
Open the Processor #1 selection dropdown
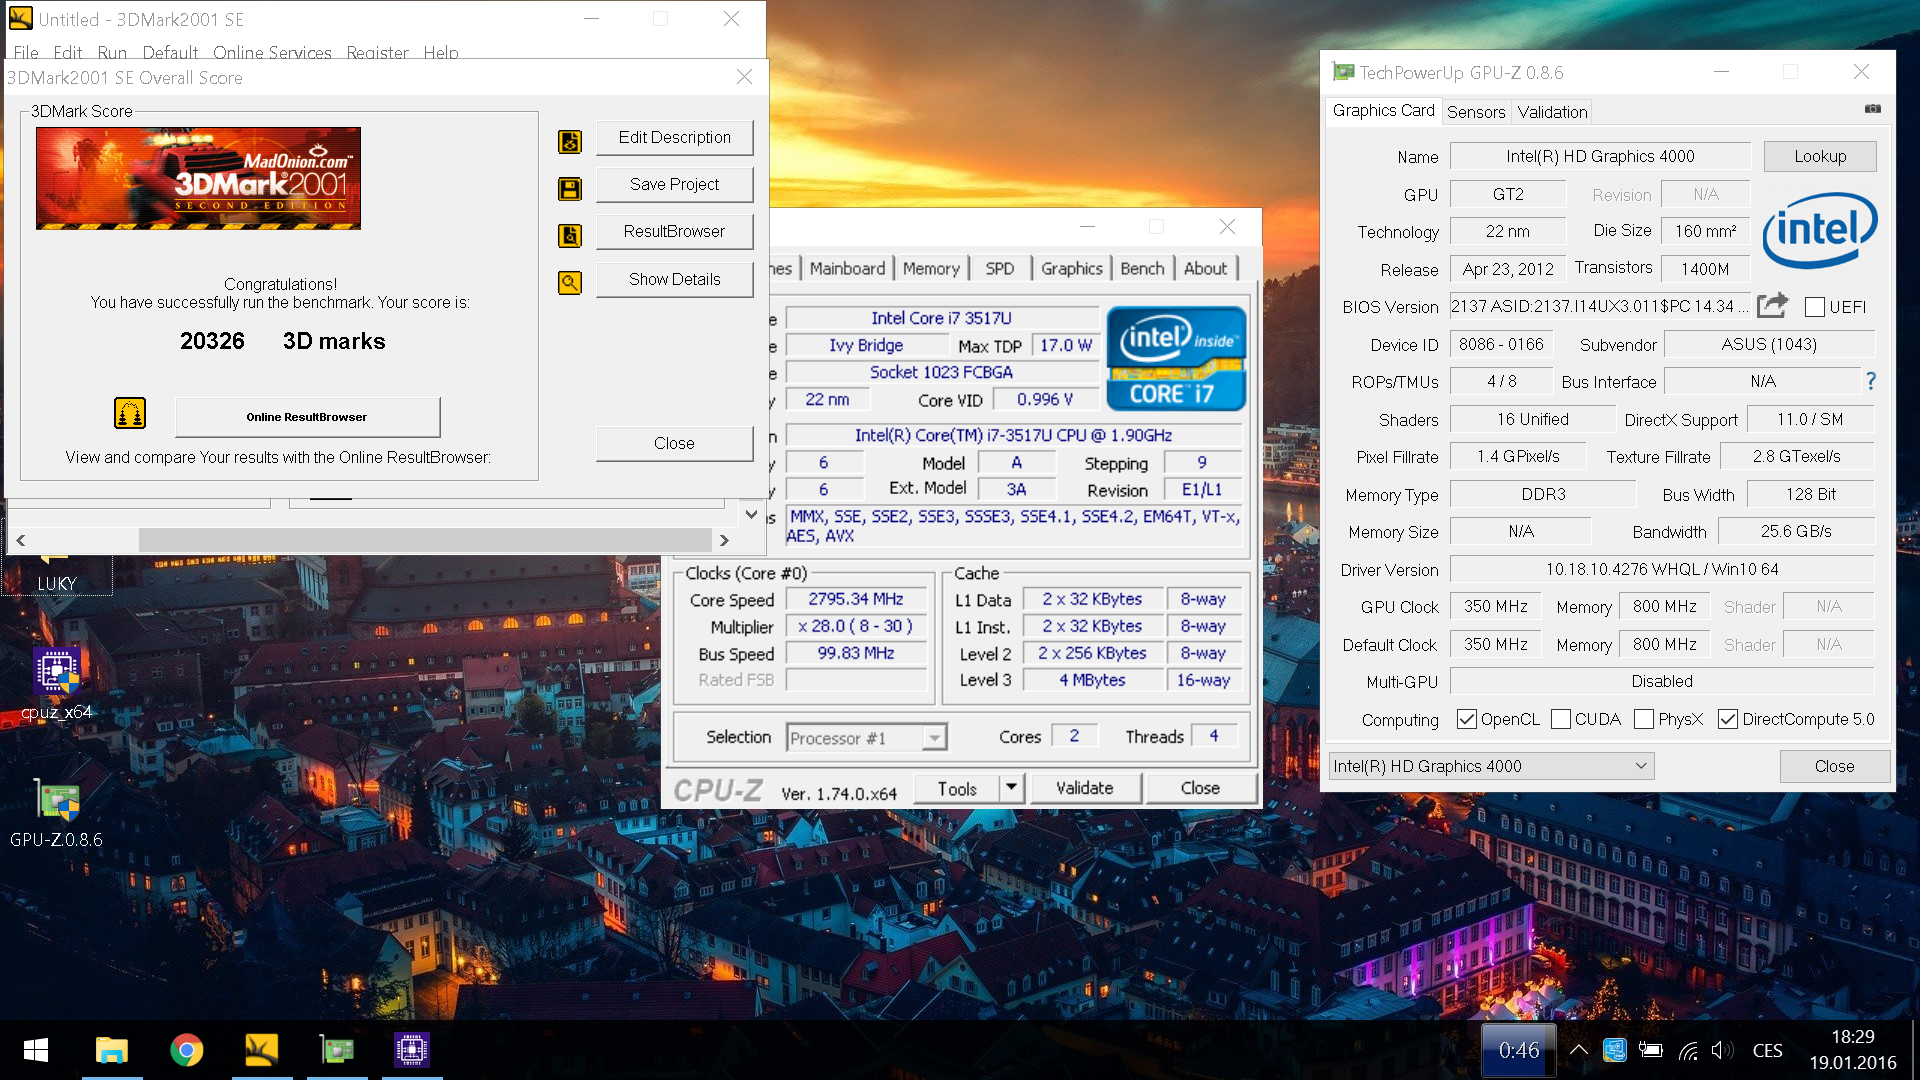pos(866,738)
